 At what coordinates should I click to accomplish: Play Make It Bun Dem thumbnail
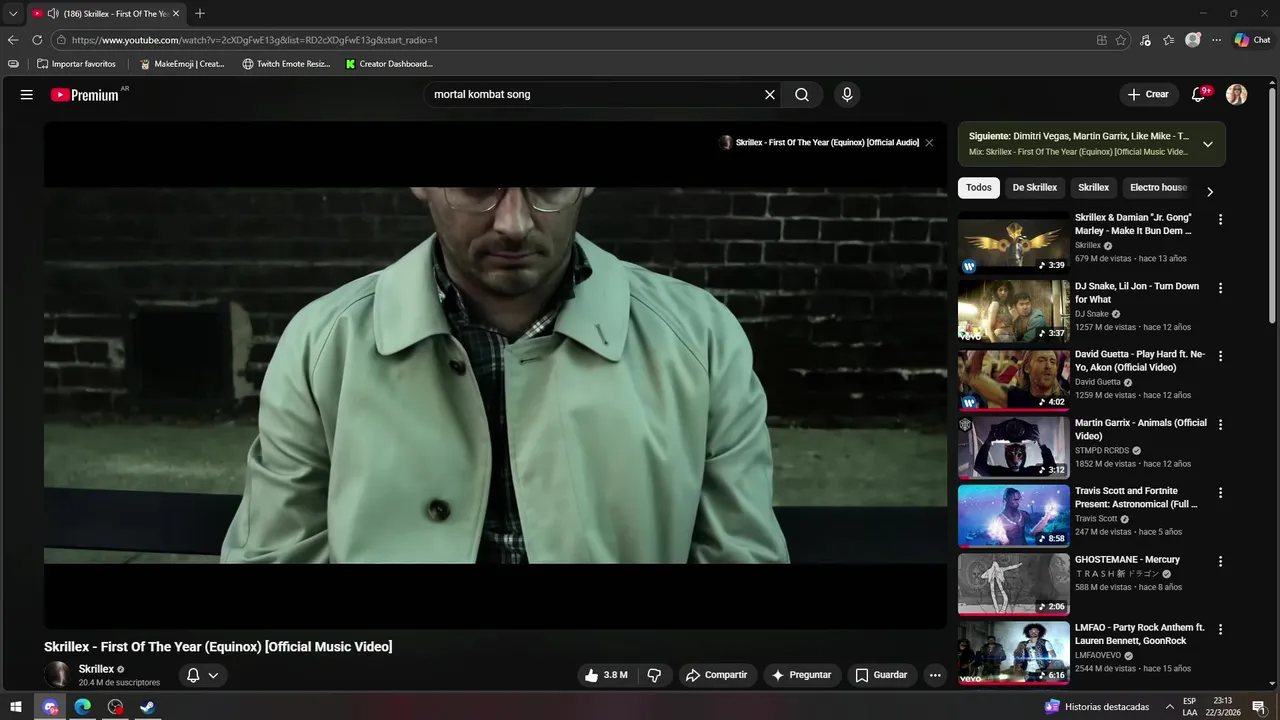coord(1014,243)
